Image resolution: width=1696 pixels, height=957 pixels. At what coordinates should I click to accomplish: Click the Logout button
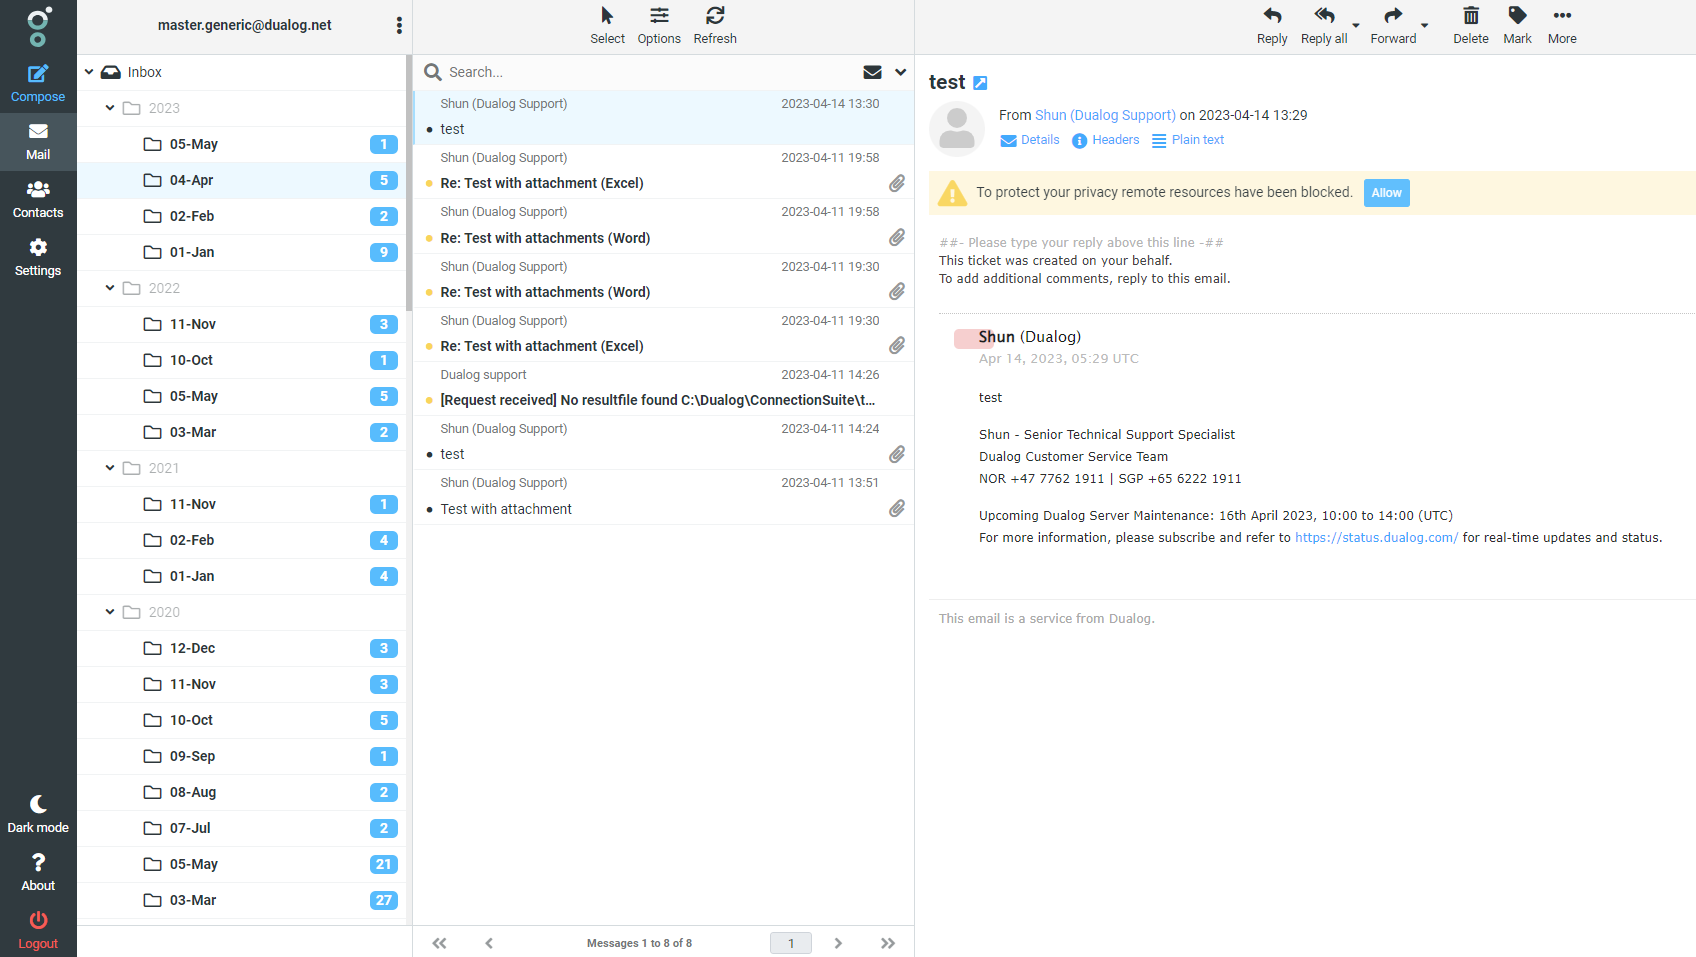38,930
